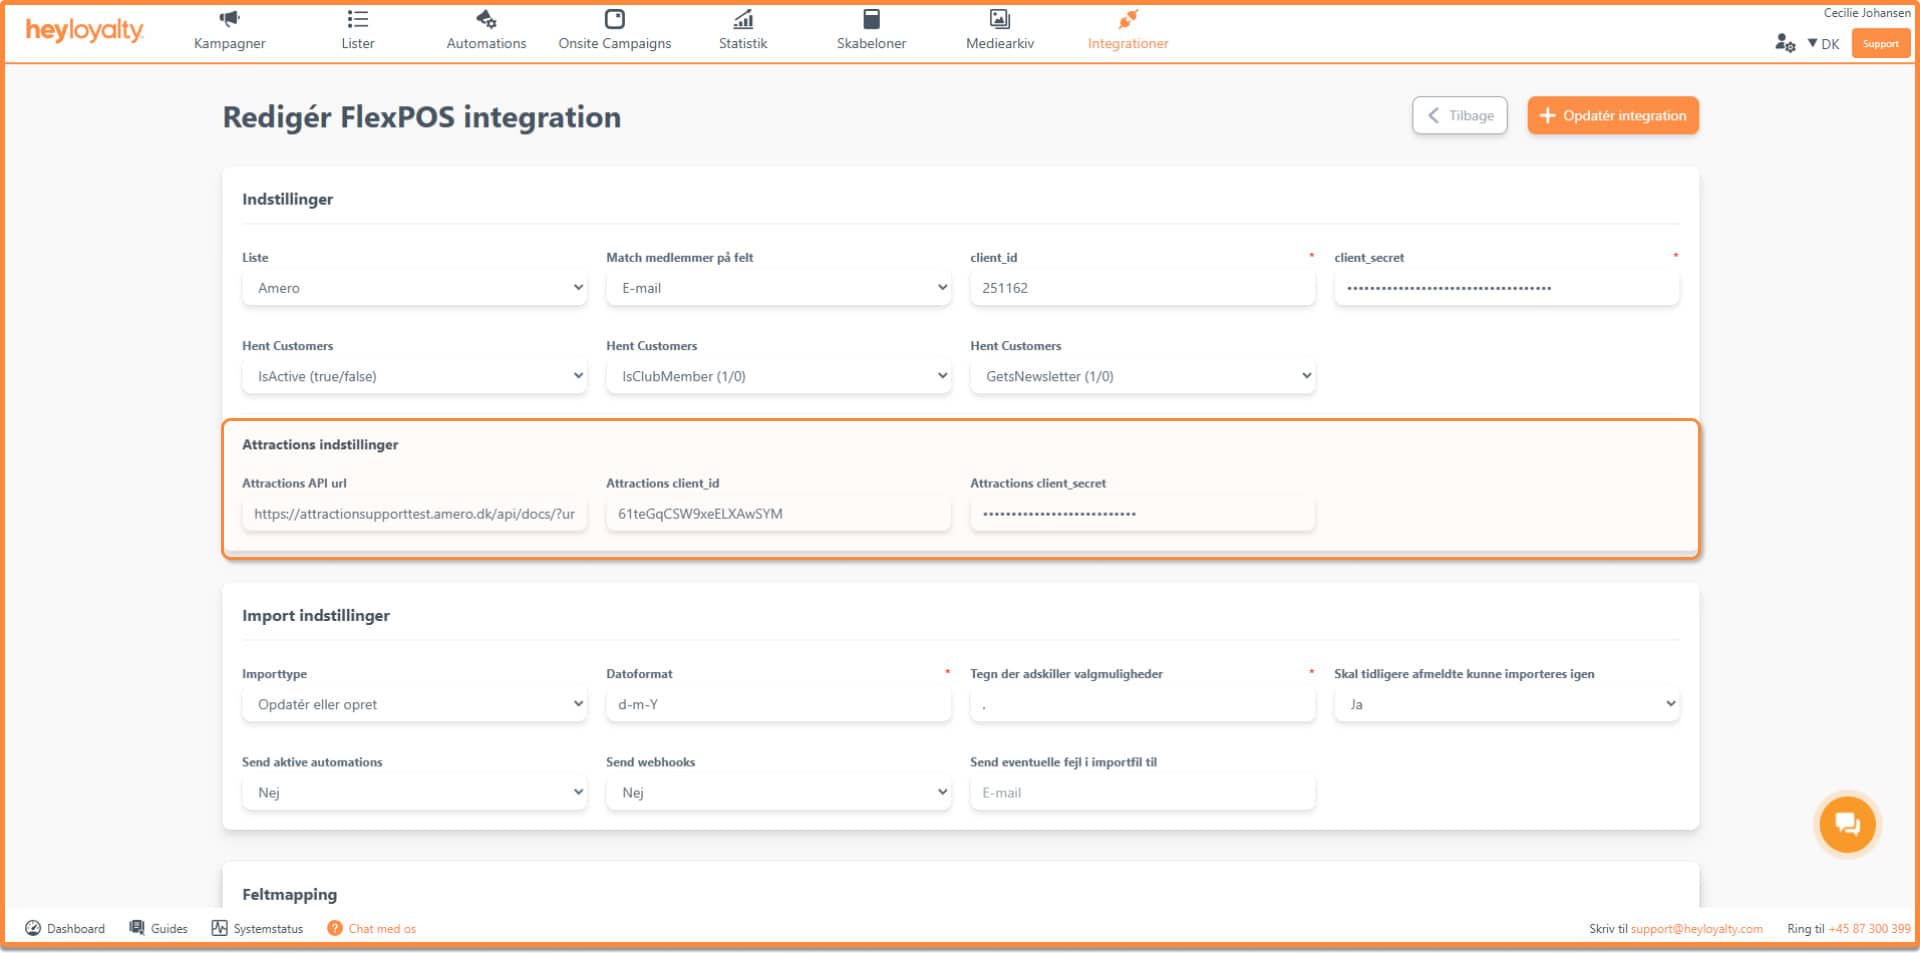Screen dimensions: 1920x953
Task: Open the Send aktive automations dropdown
Action: pos(414,792)
